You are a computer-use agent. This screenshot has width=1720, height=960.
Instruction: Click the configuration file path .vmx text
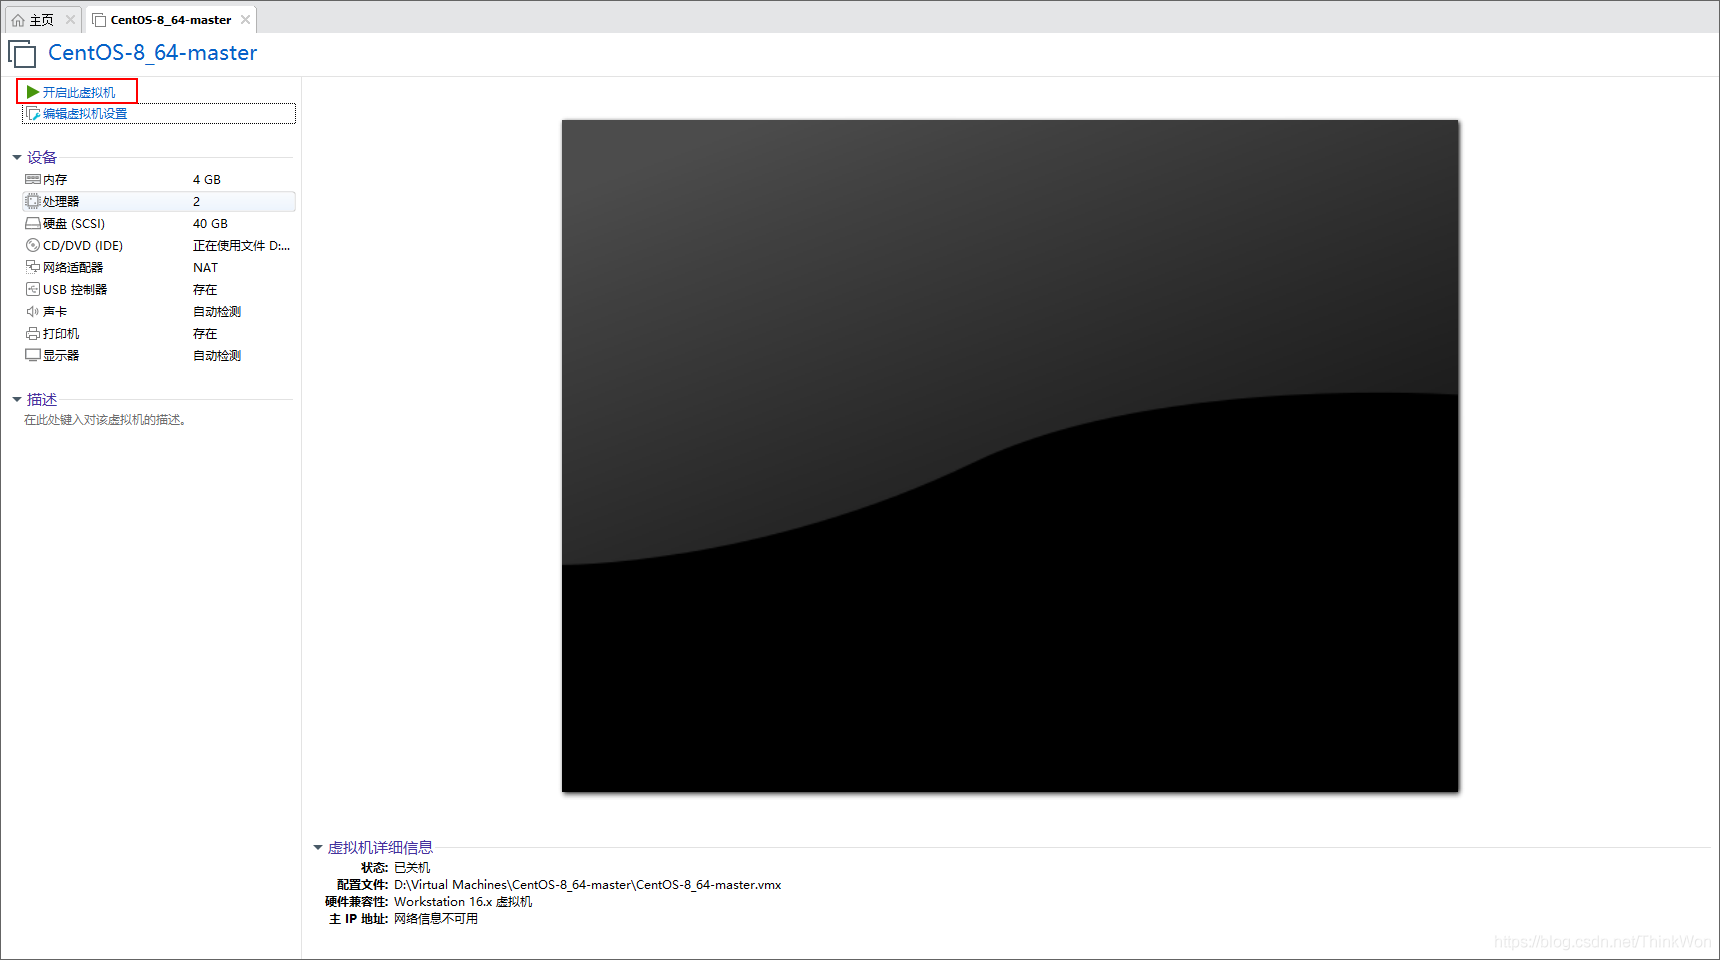coord(588,885)
